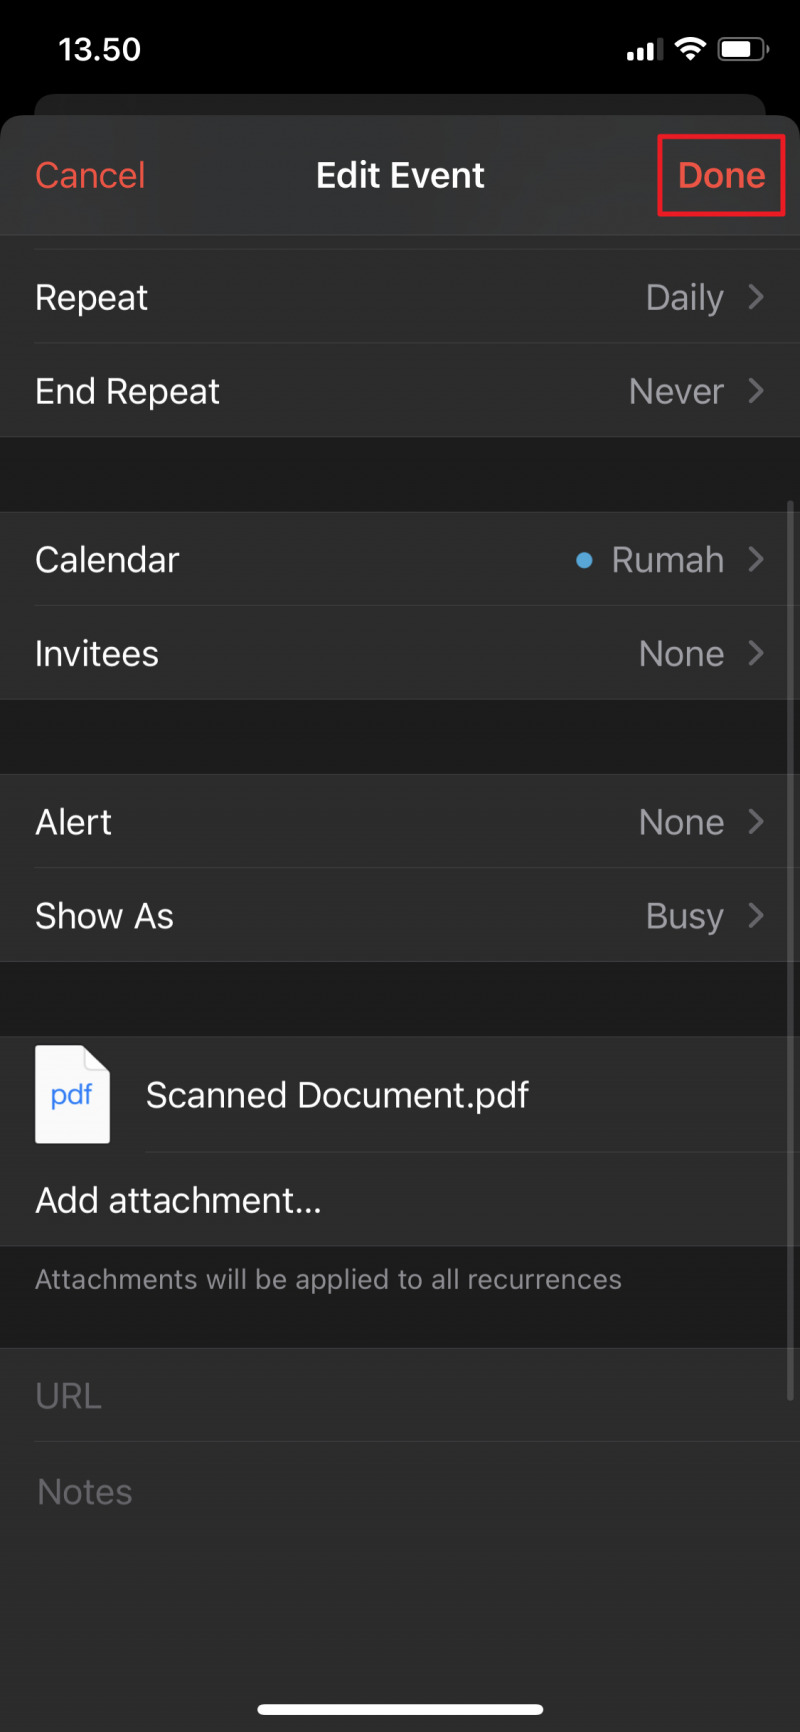This screenshot has width=800, height=1732.
Task: Tap Add attachment...
Action: pos(178,1200)
